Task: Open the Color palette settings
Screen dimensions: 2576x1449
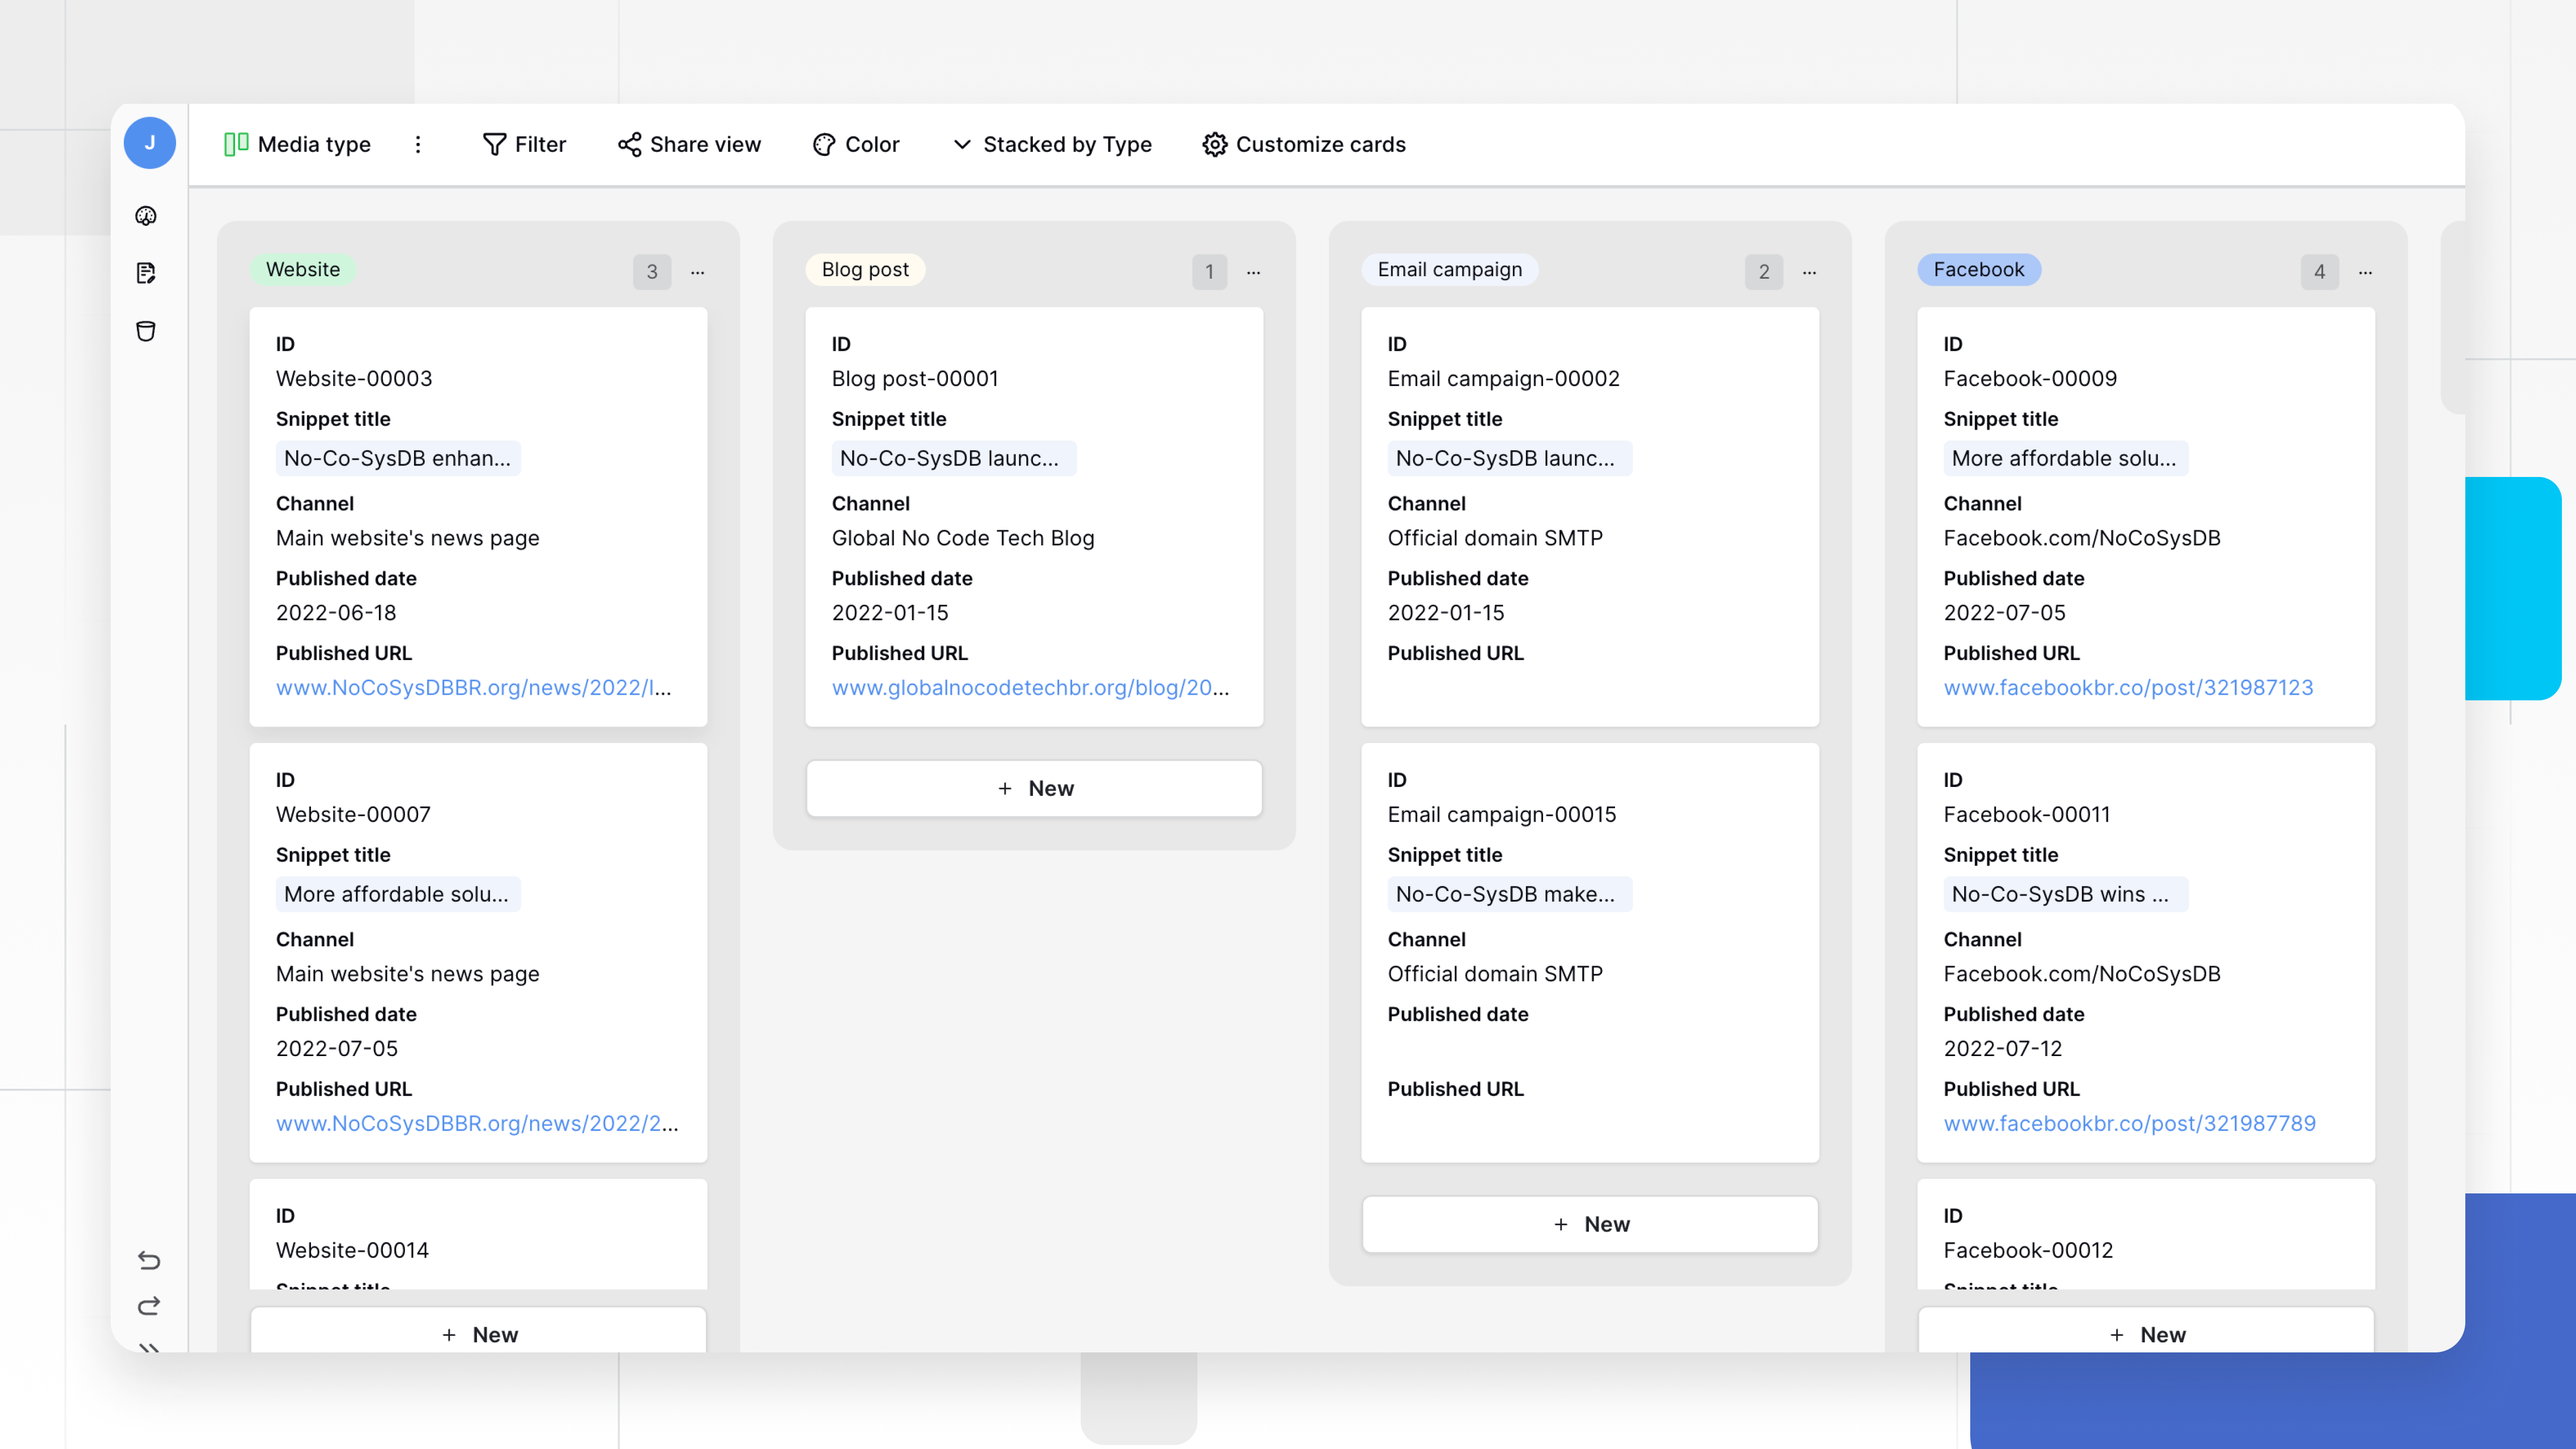Action: [x=823, y=144]
